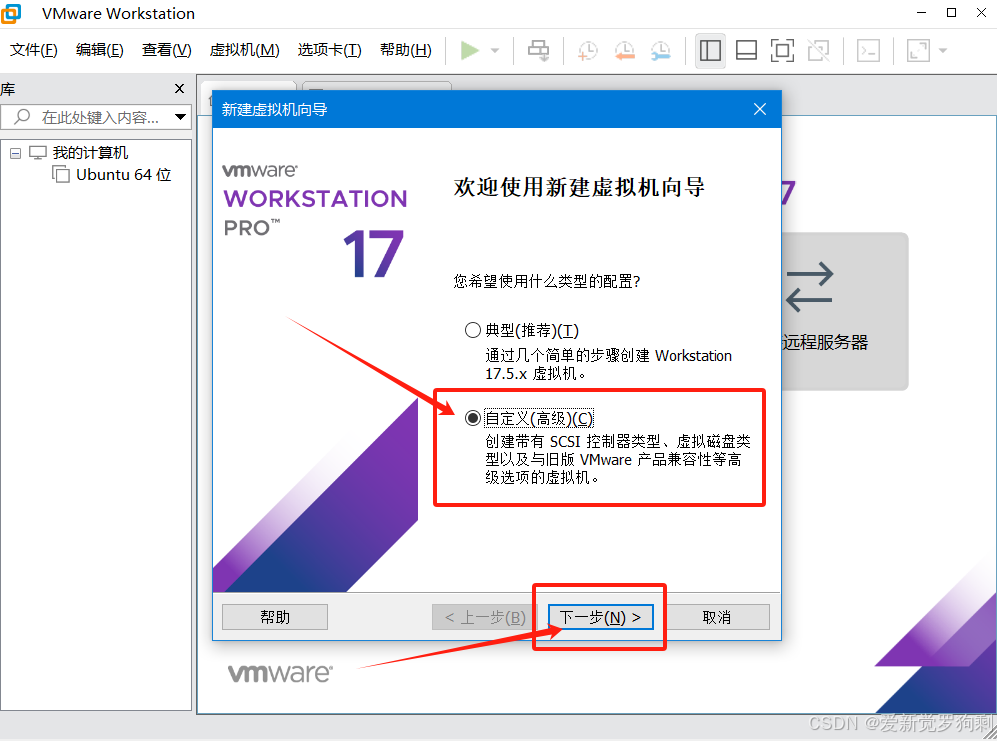This screenshot has height=741, width=997.
Task: Close the 新建虚拟机向导 dialog
Action: 759,109
